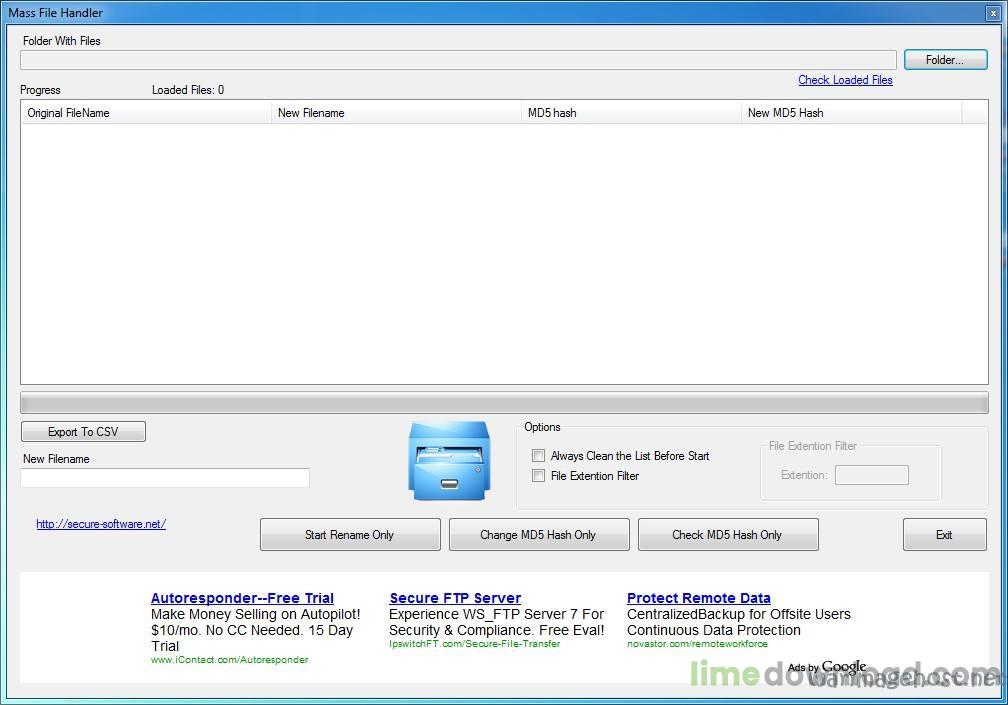The height and width of the screenshot is (705, 1008).
Task: Click the New MD5 Hash column header
Action: pyautogui.click(x=850, y=113)
